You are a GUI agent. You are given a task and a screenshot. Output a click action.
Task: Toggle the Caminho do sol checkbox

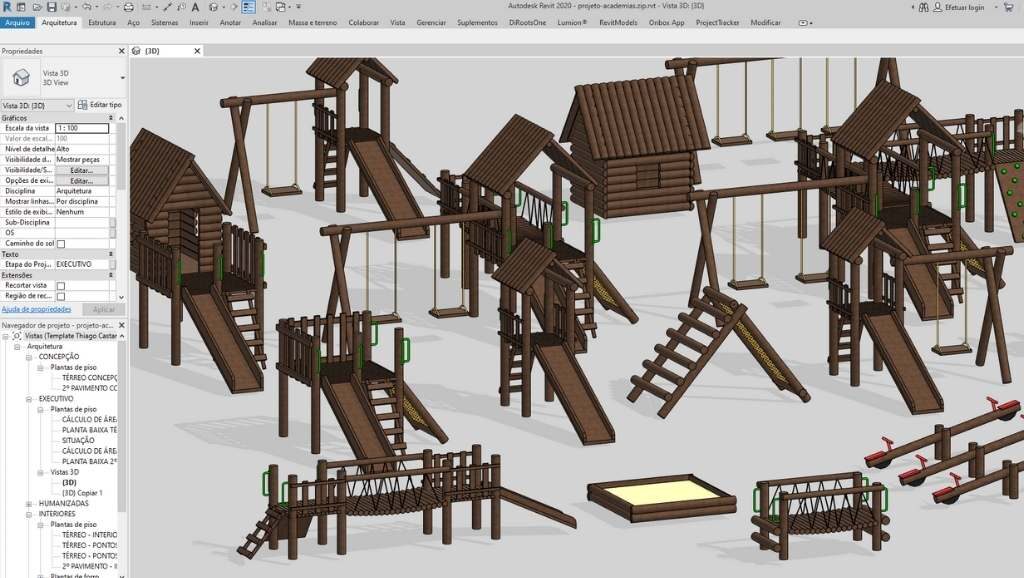[61, 243]
